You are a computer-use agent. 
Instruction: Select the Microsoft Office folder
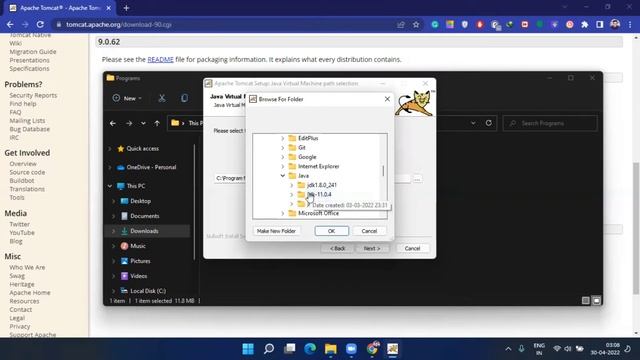click(x=318, y=213)
